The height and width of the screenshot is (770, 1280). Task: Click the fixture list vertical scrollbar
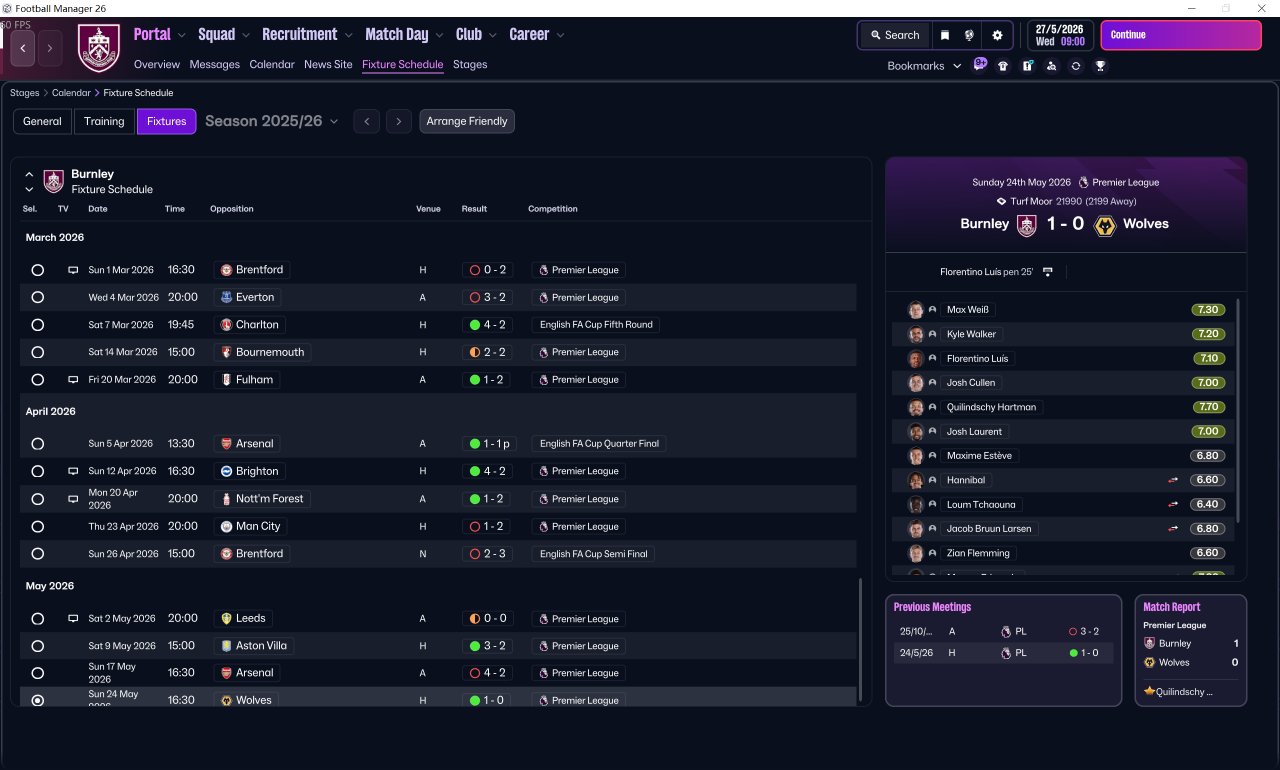tap(860, 640)
